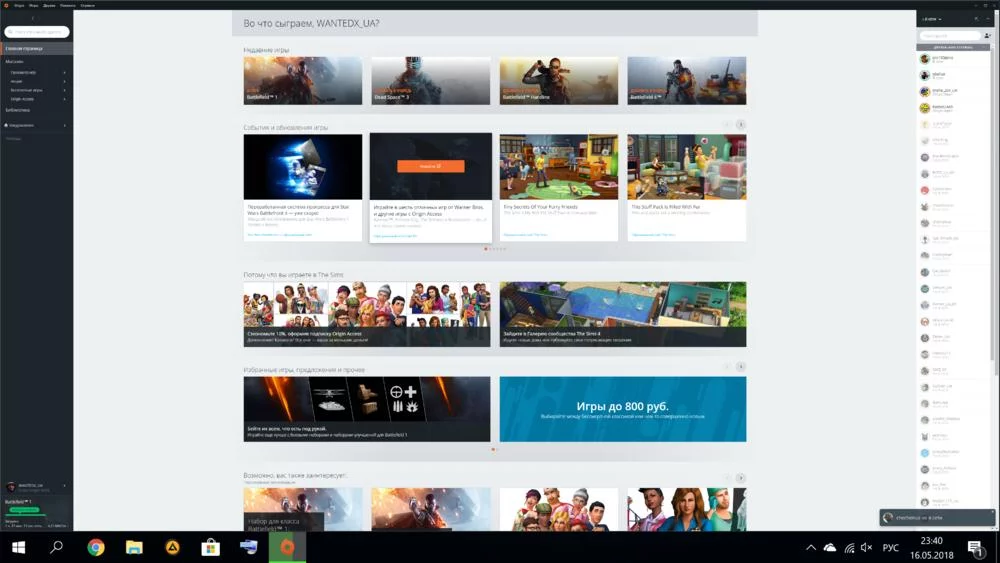This screenshot has width=1000, height=563.
Task: Open This Stuff Pack Is Filled With Fur card
Action: pyautogui.click(x=687, y=187)
